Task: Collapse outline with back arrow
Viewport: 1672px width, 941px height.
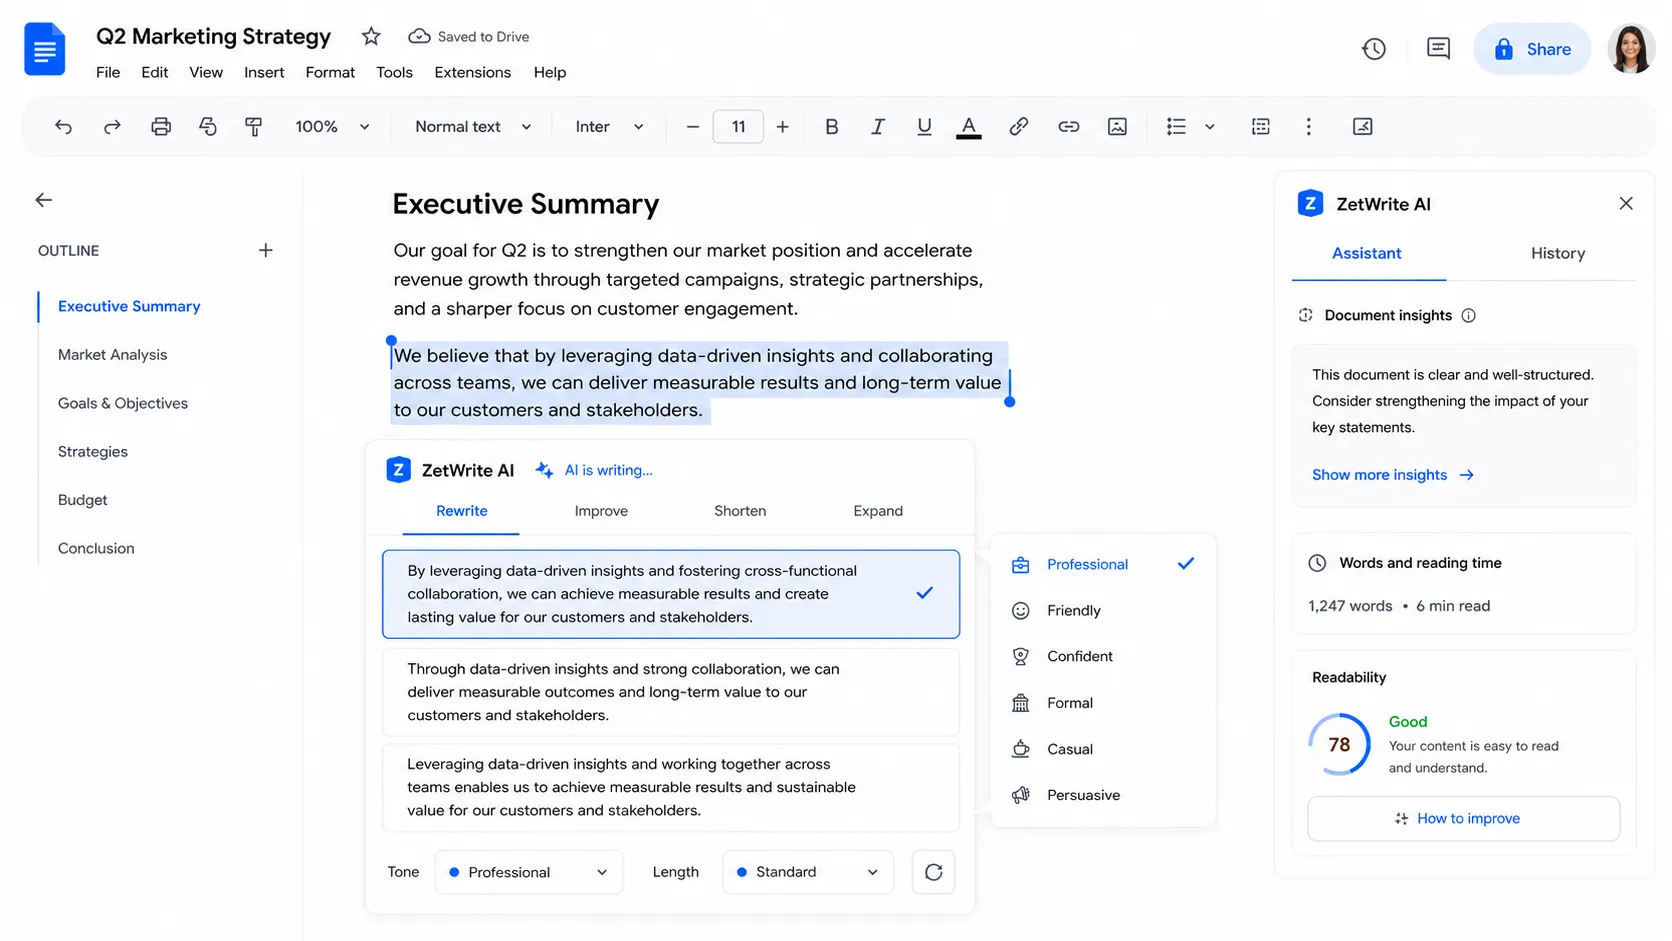Action: pyautogui.click(x=44, y=200)
